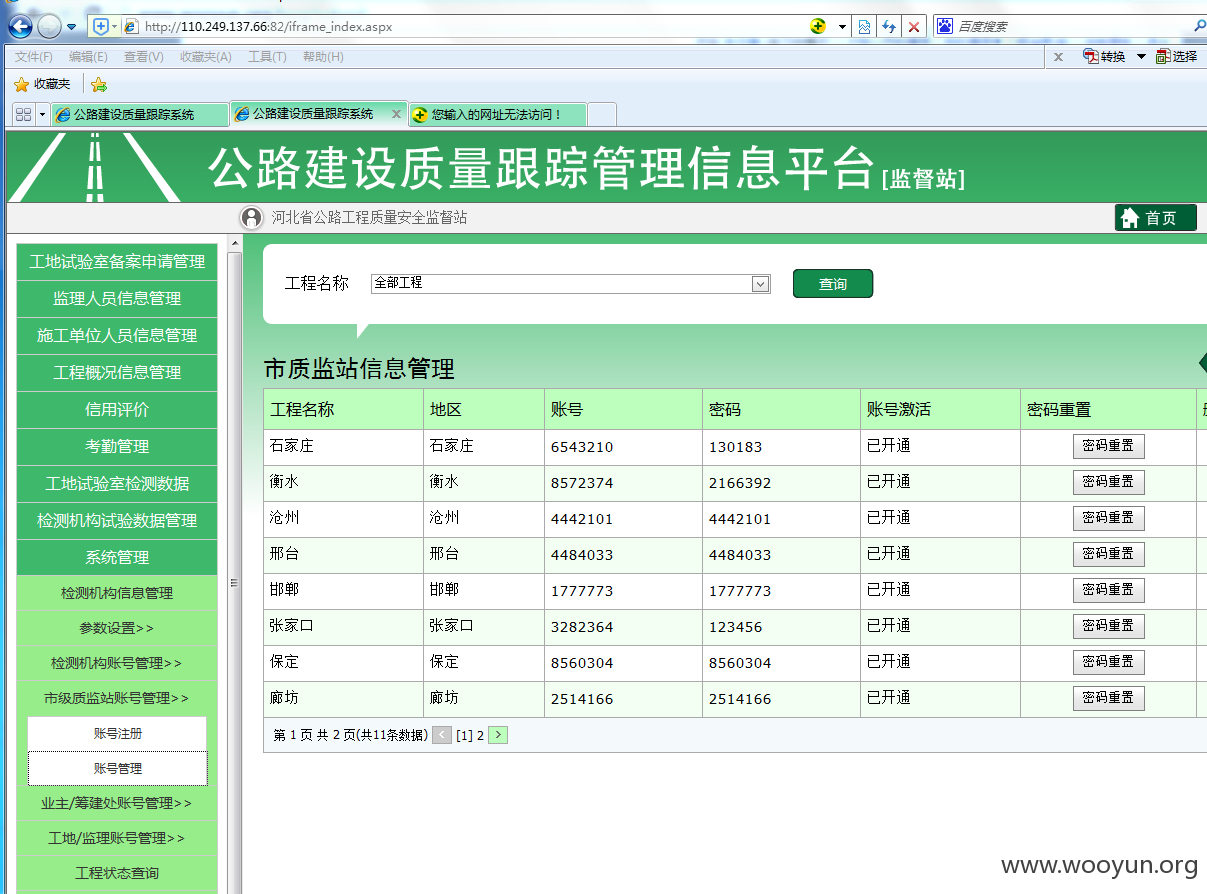This screenshot has height=894, width=1207.
Task: Click the browser back arrow button
Action: [19, 27]
